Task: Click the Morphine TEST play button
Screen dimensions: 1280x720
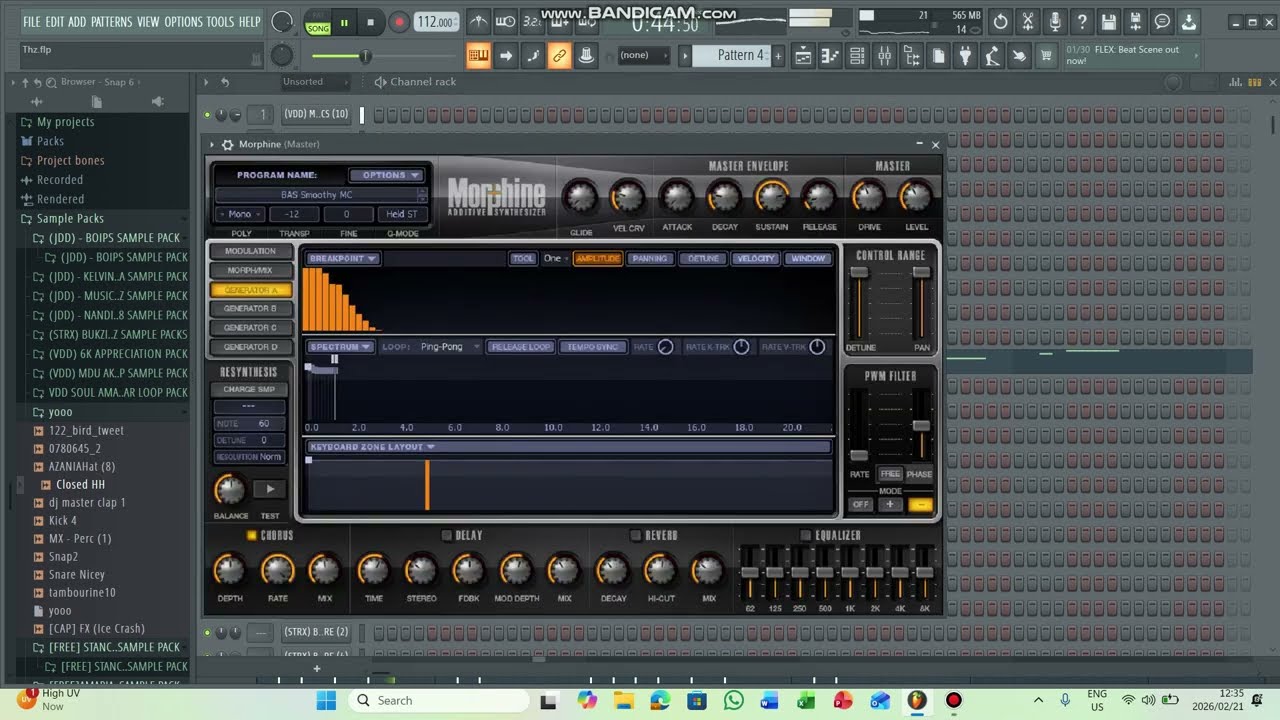Action: (270, 489)
